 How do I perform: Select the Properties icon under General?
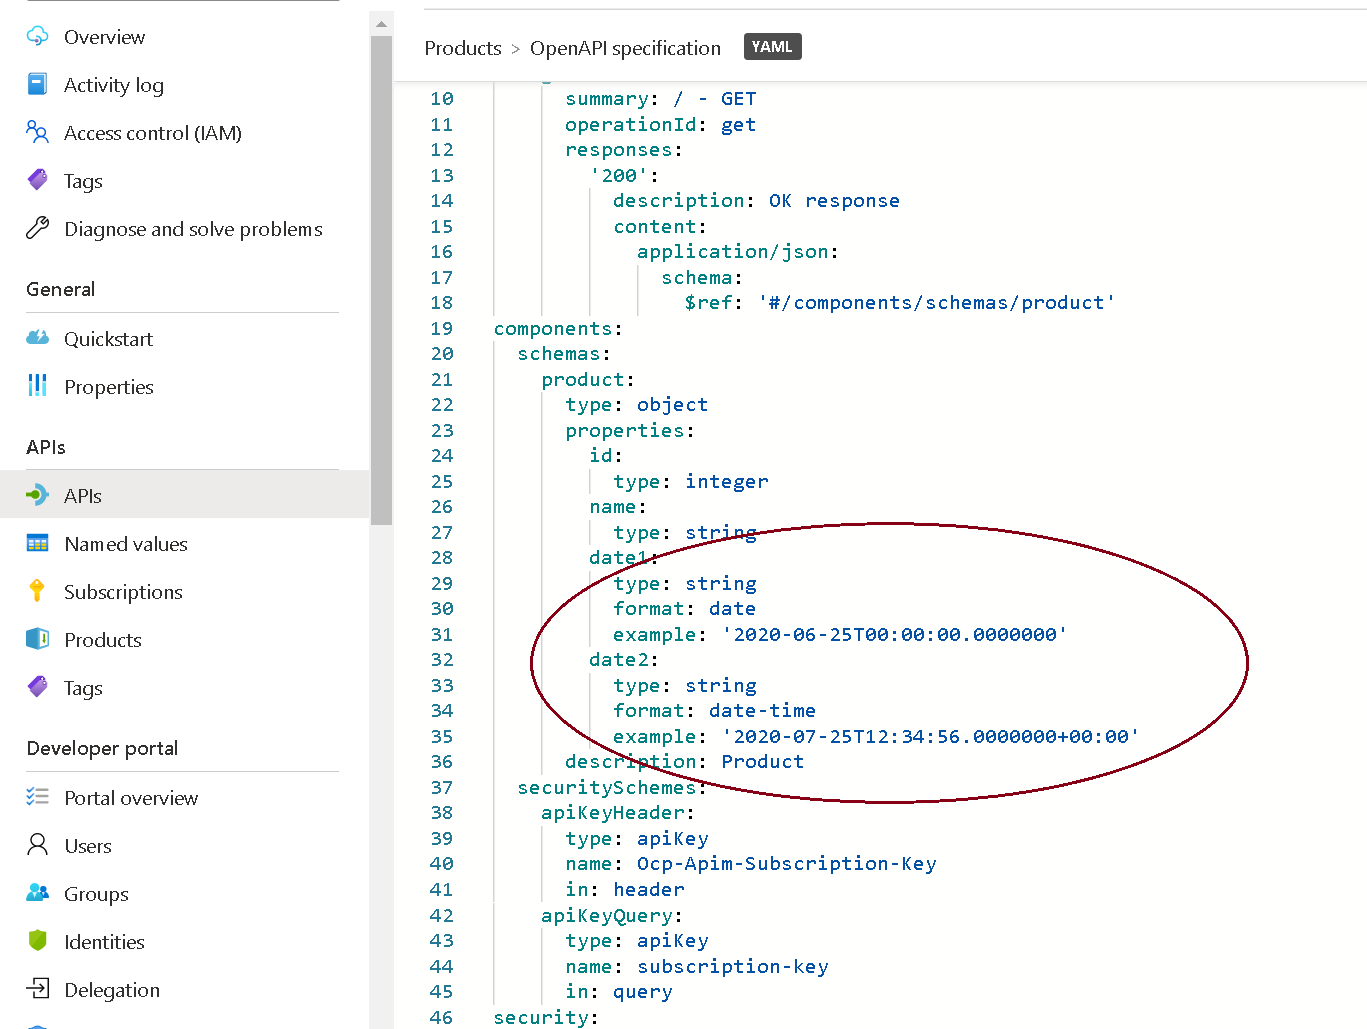35,387
